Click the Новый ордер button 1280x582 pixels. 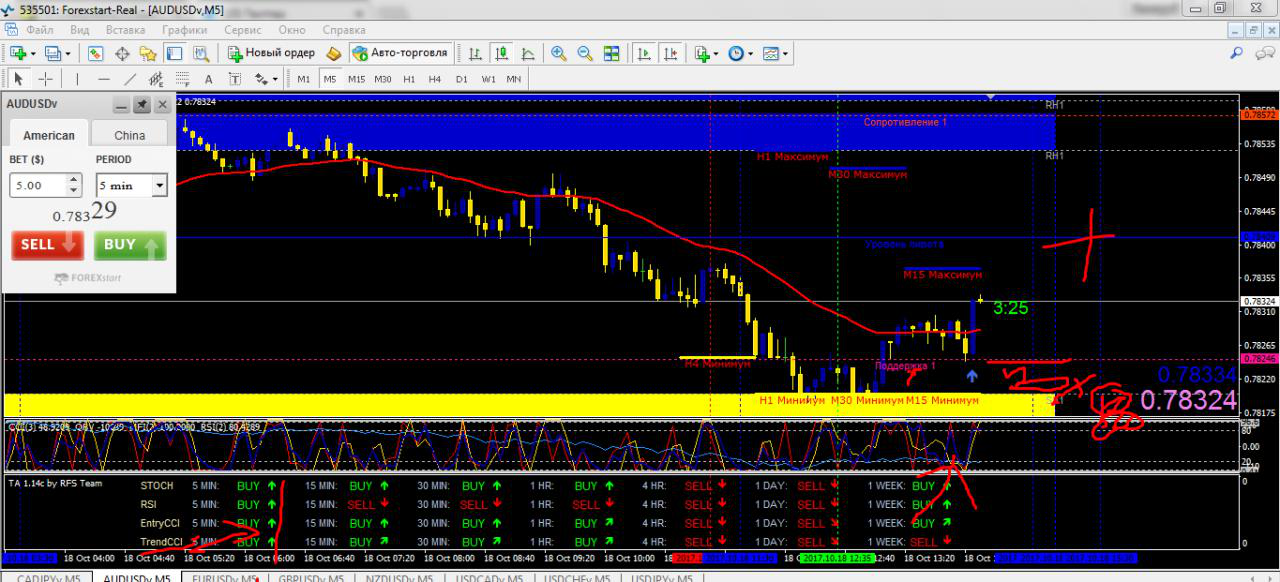pos(270,53)
